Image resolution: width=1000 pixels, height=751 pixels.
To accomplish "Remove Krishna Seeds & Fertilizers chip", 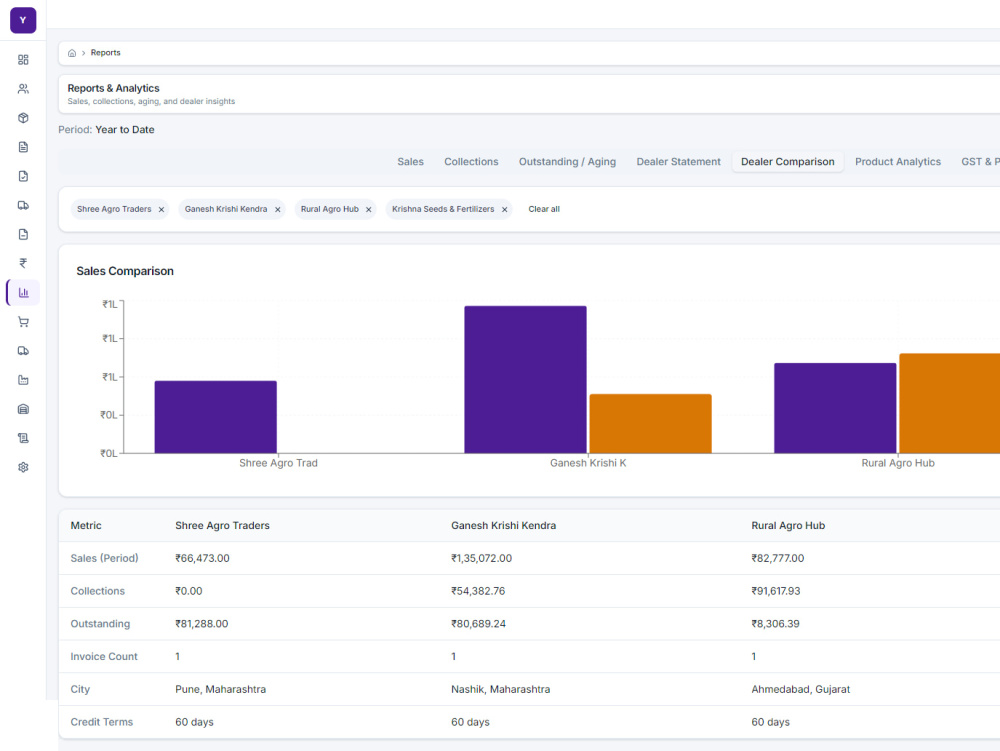I will pos(504,210).
